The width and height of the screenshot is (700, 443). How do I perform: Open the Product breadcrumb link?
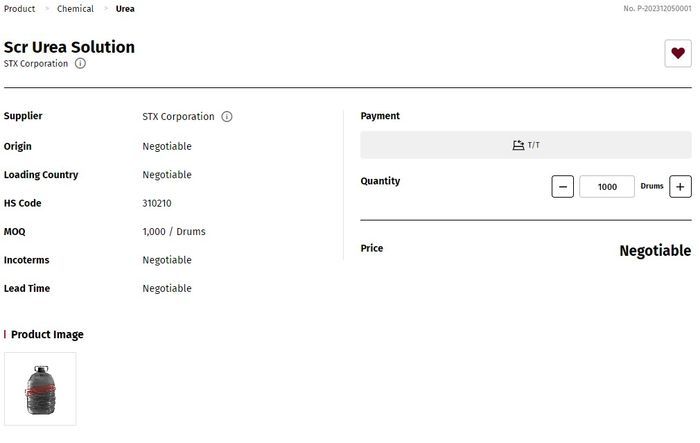pos(20,9)
